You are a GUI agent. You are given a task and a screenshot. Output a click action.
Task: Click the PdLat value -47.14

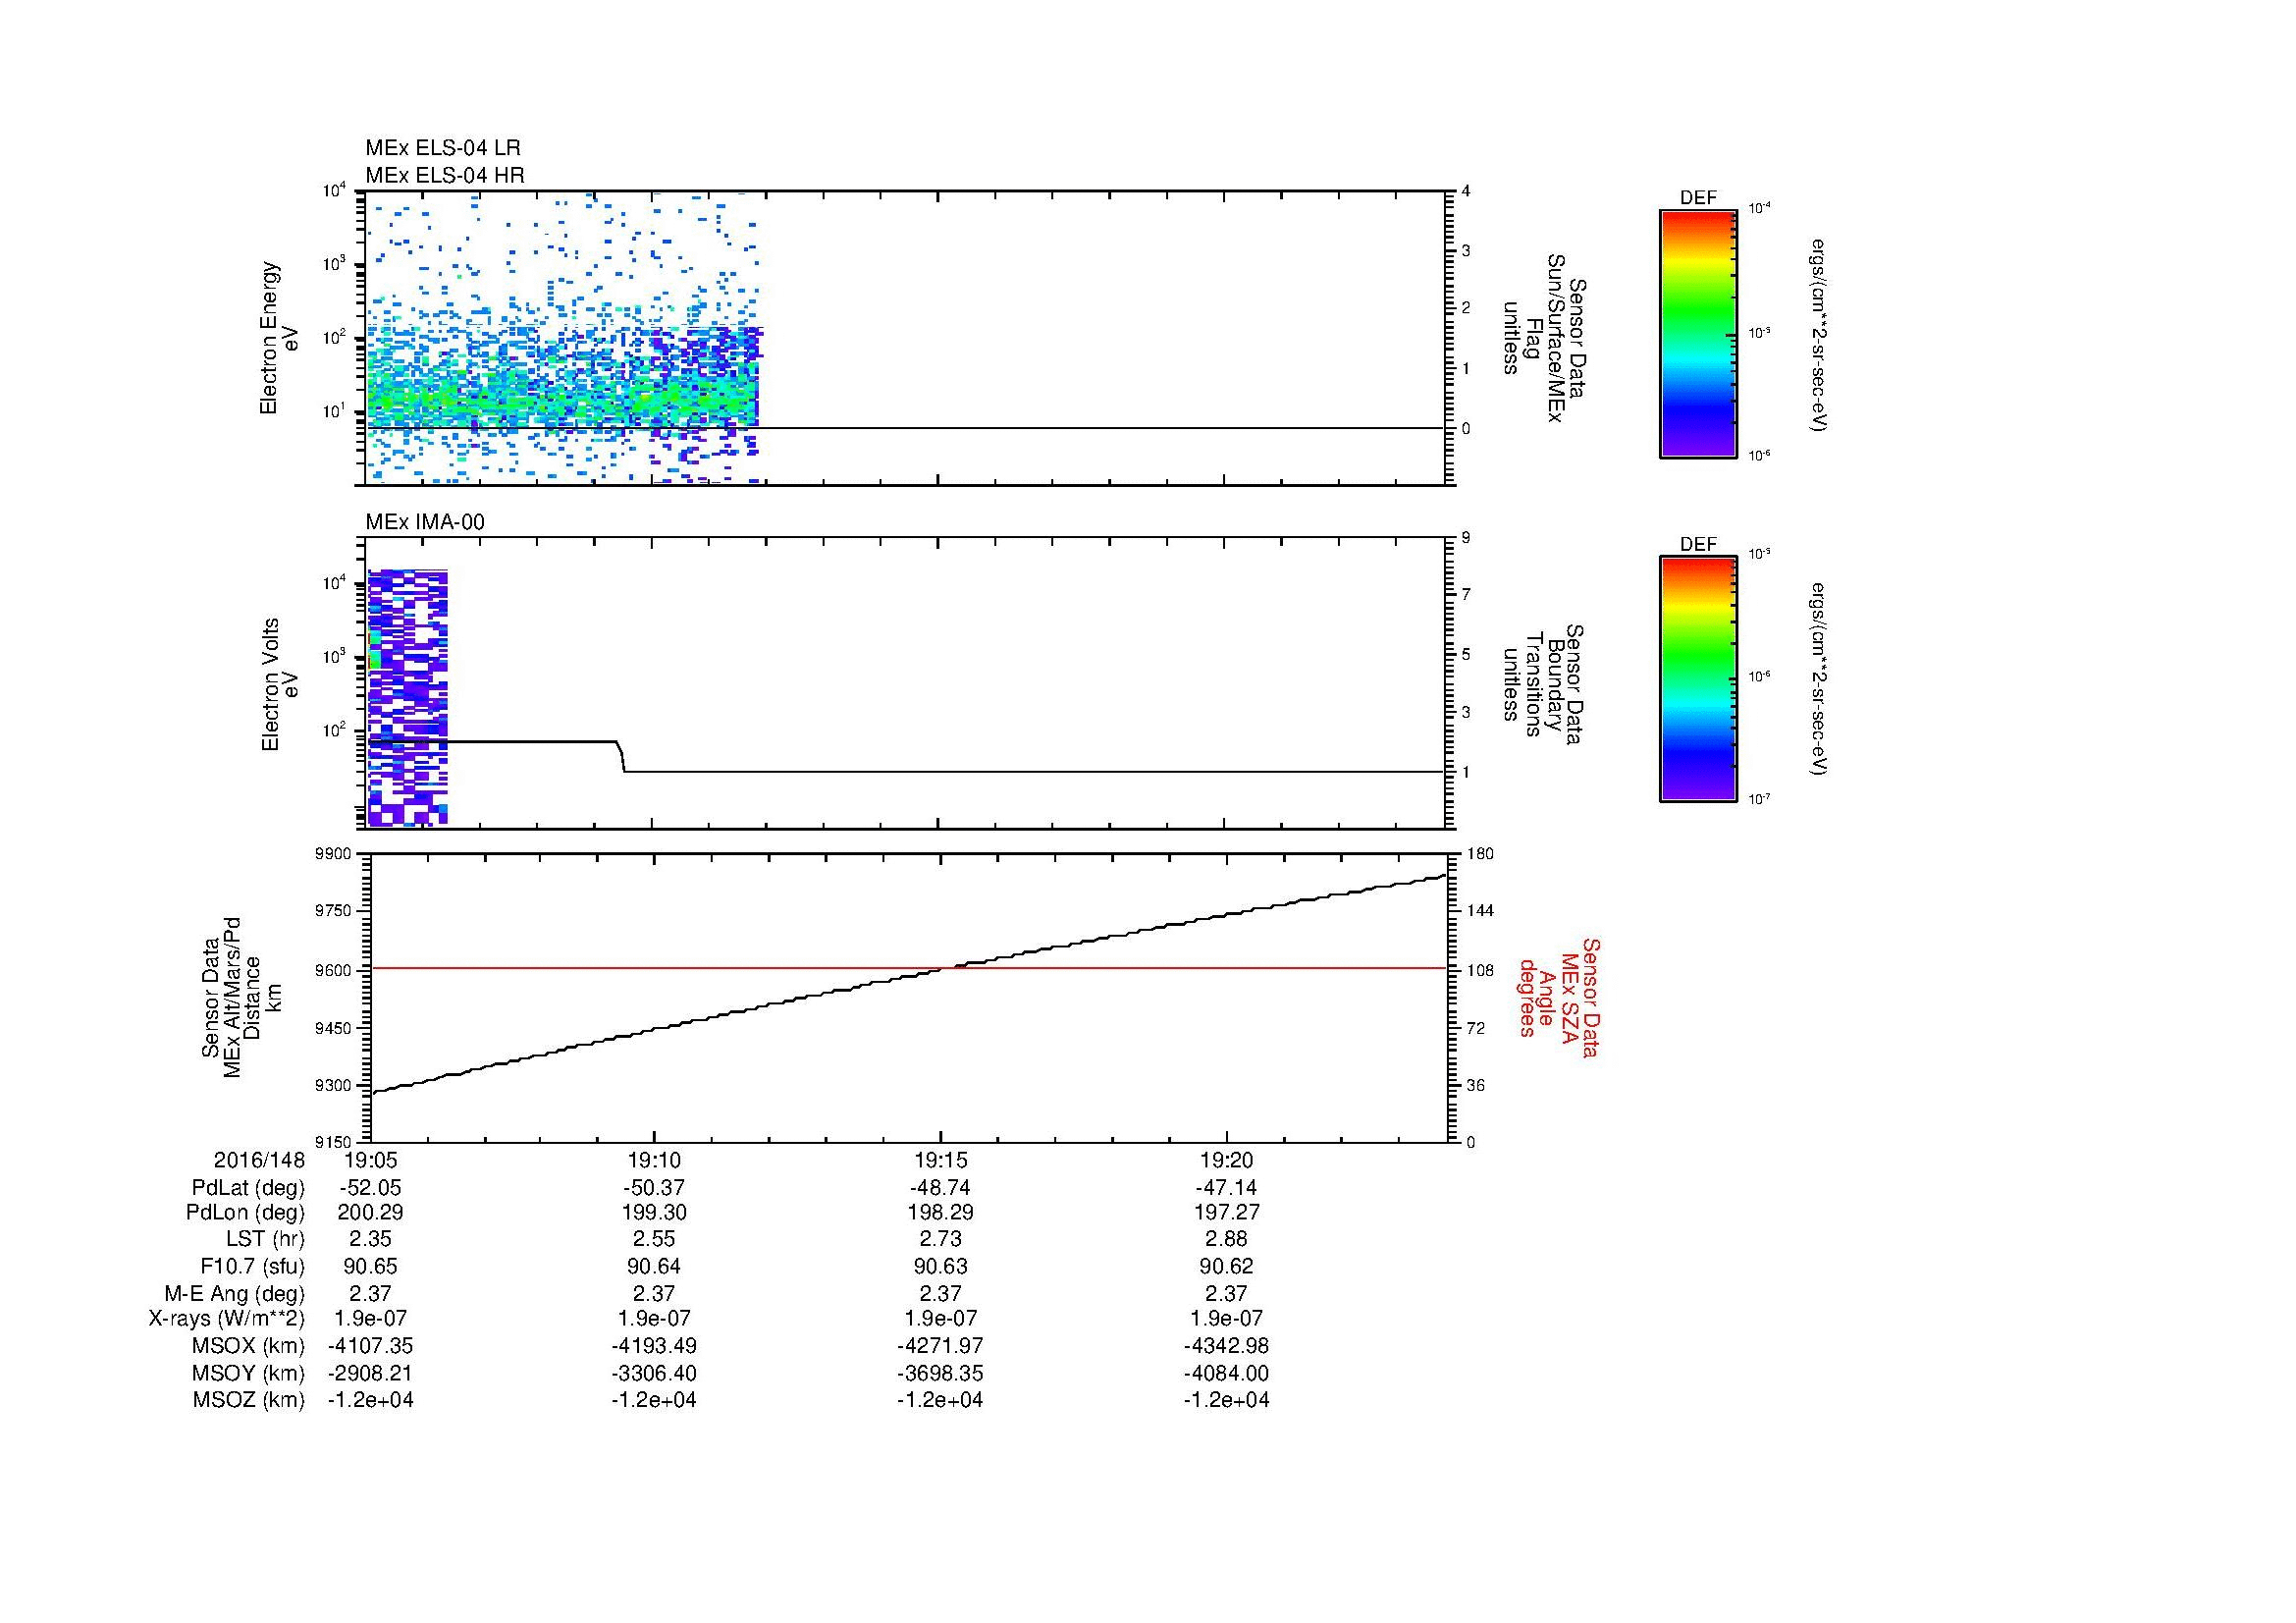(1226, 1188)
